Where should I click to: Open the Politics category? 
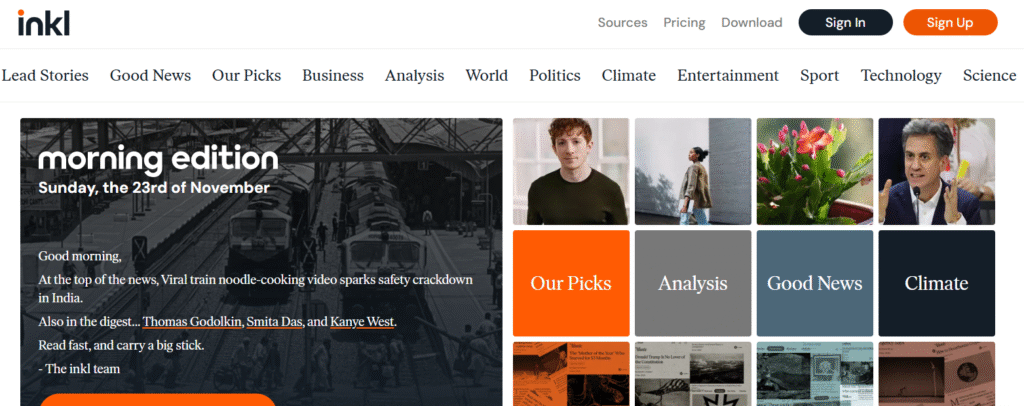tap(554, 76)
